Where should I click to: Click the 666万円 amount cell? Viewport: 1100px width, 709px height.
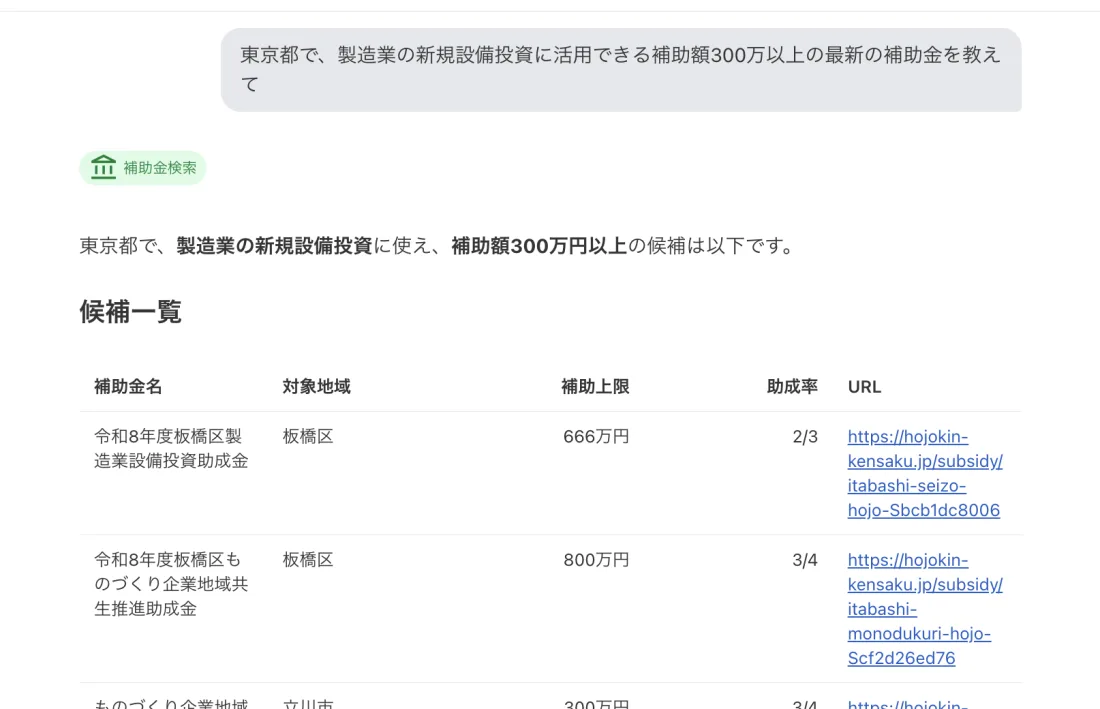[x=596, y=436]
